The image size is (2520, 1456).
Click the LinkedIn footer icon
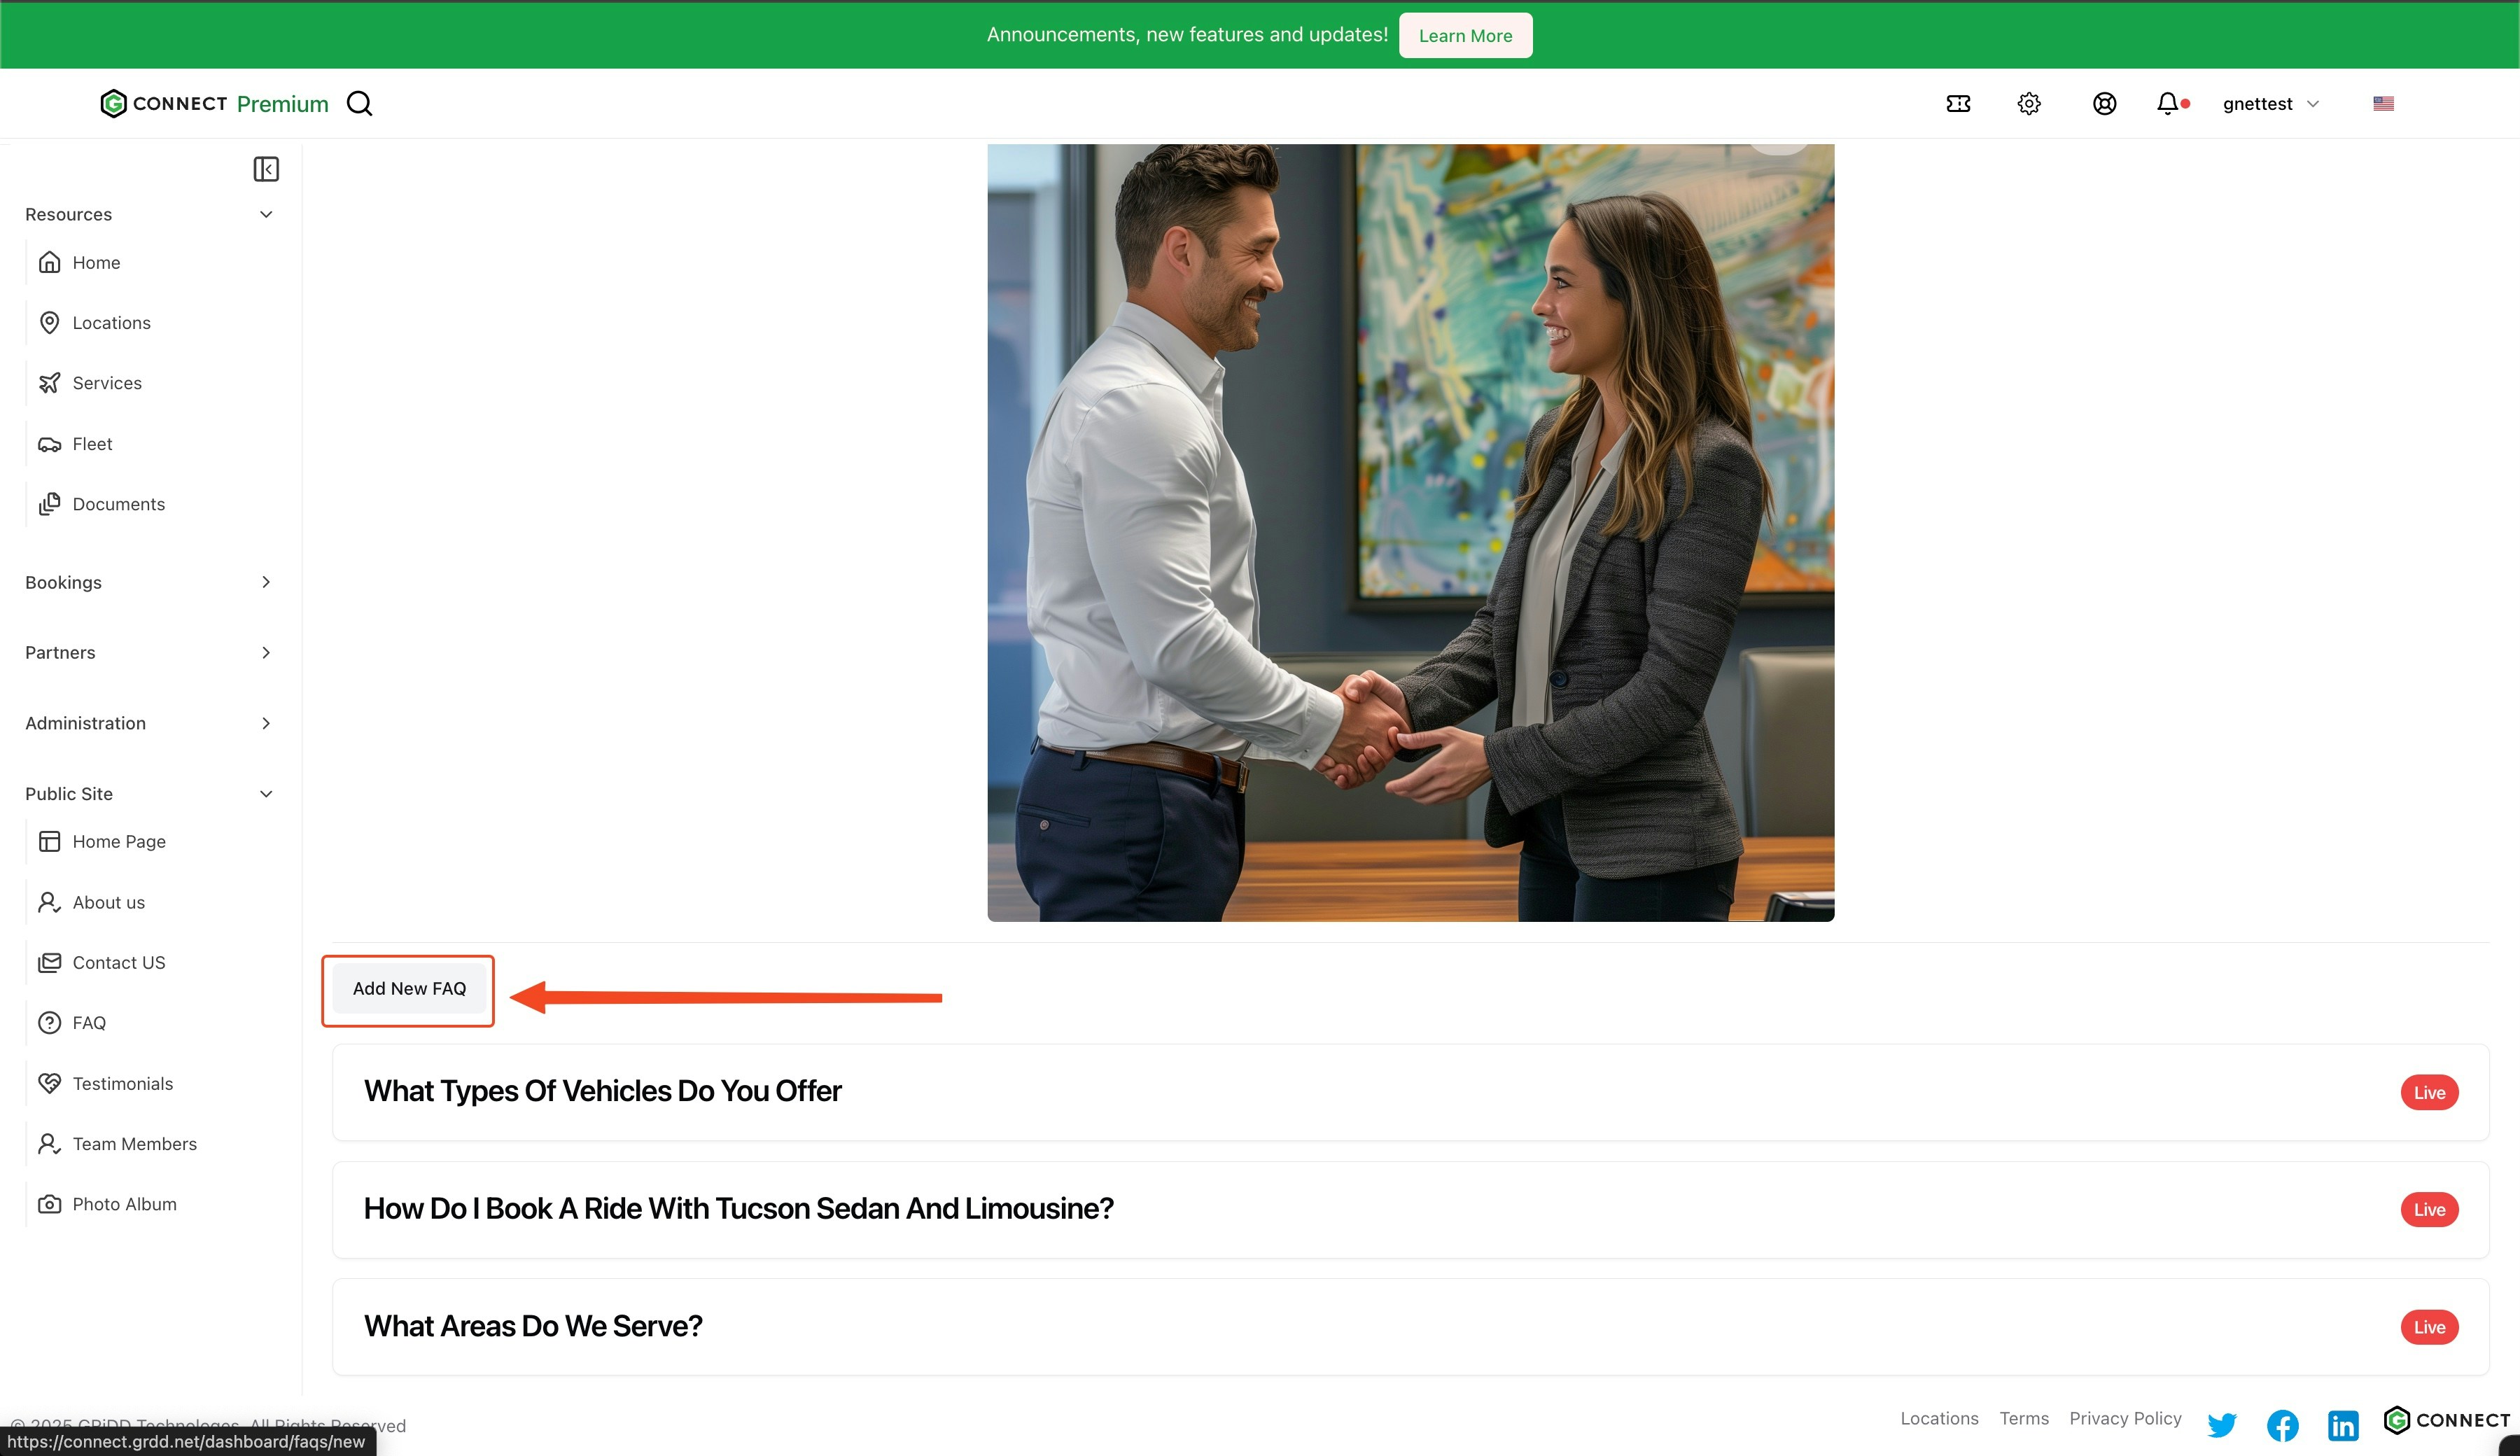(2343, 1424)
